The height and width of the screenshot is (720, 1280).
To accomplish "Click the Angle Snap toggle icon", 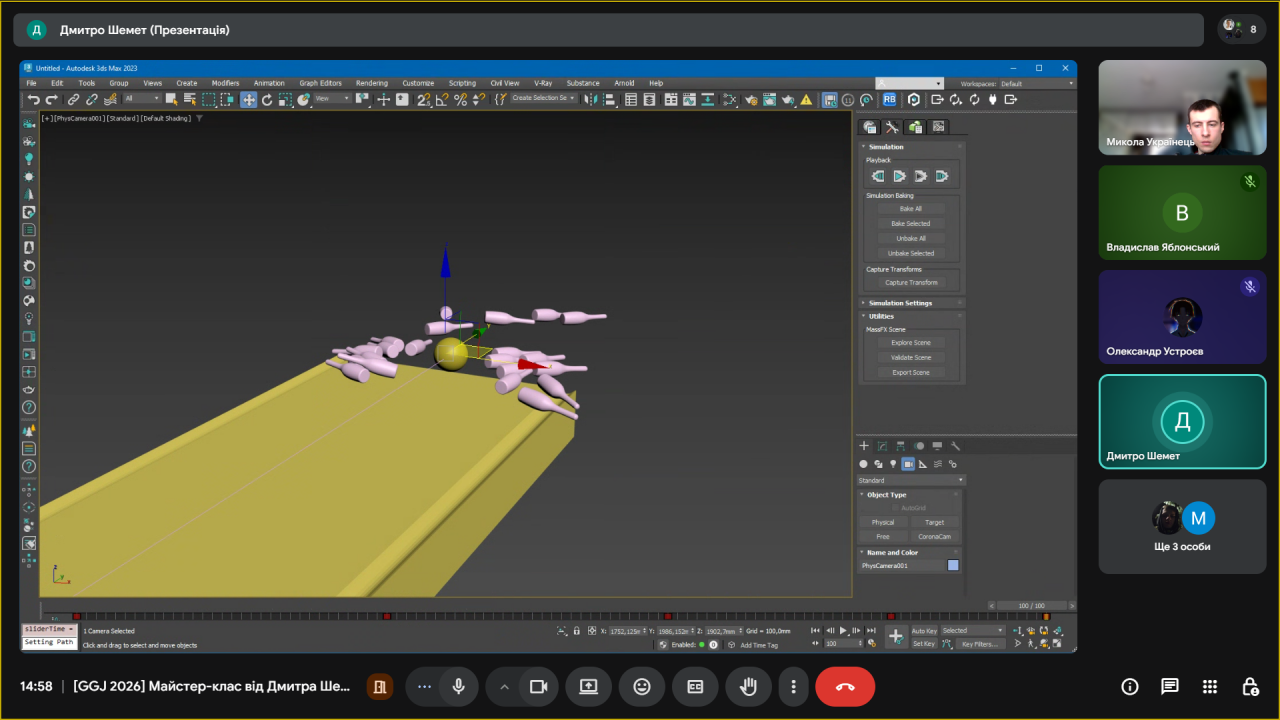I will (x=442, y=99).
